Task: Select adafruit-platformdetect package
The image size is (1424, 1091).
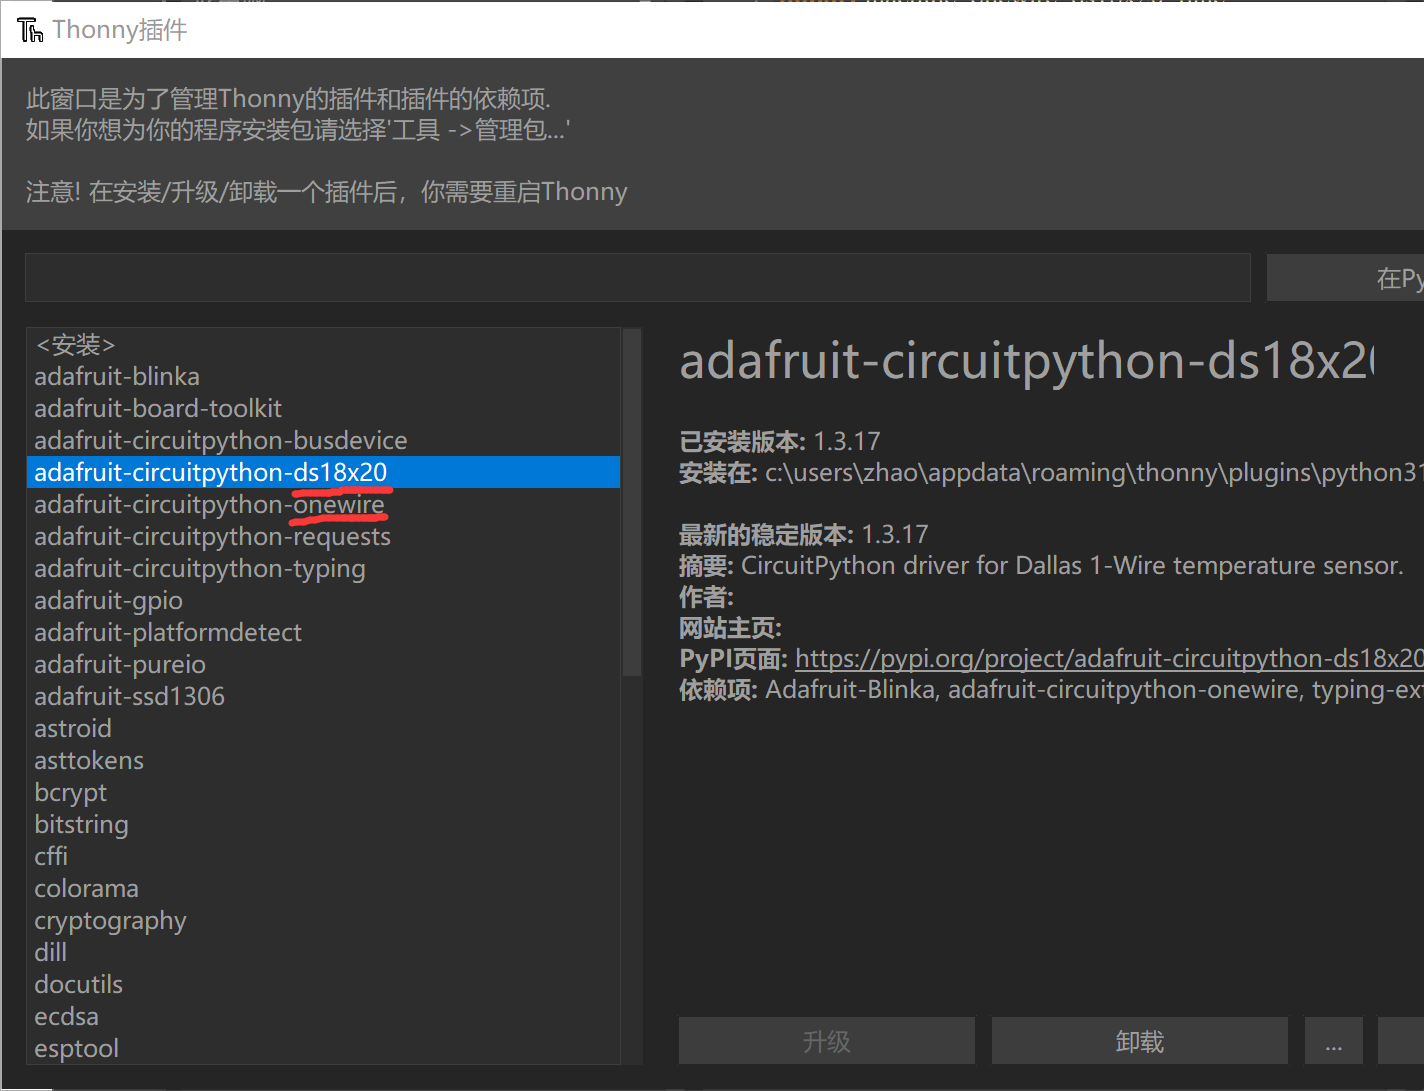Action: click(x=324, y=632)
